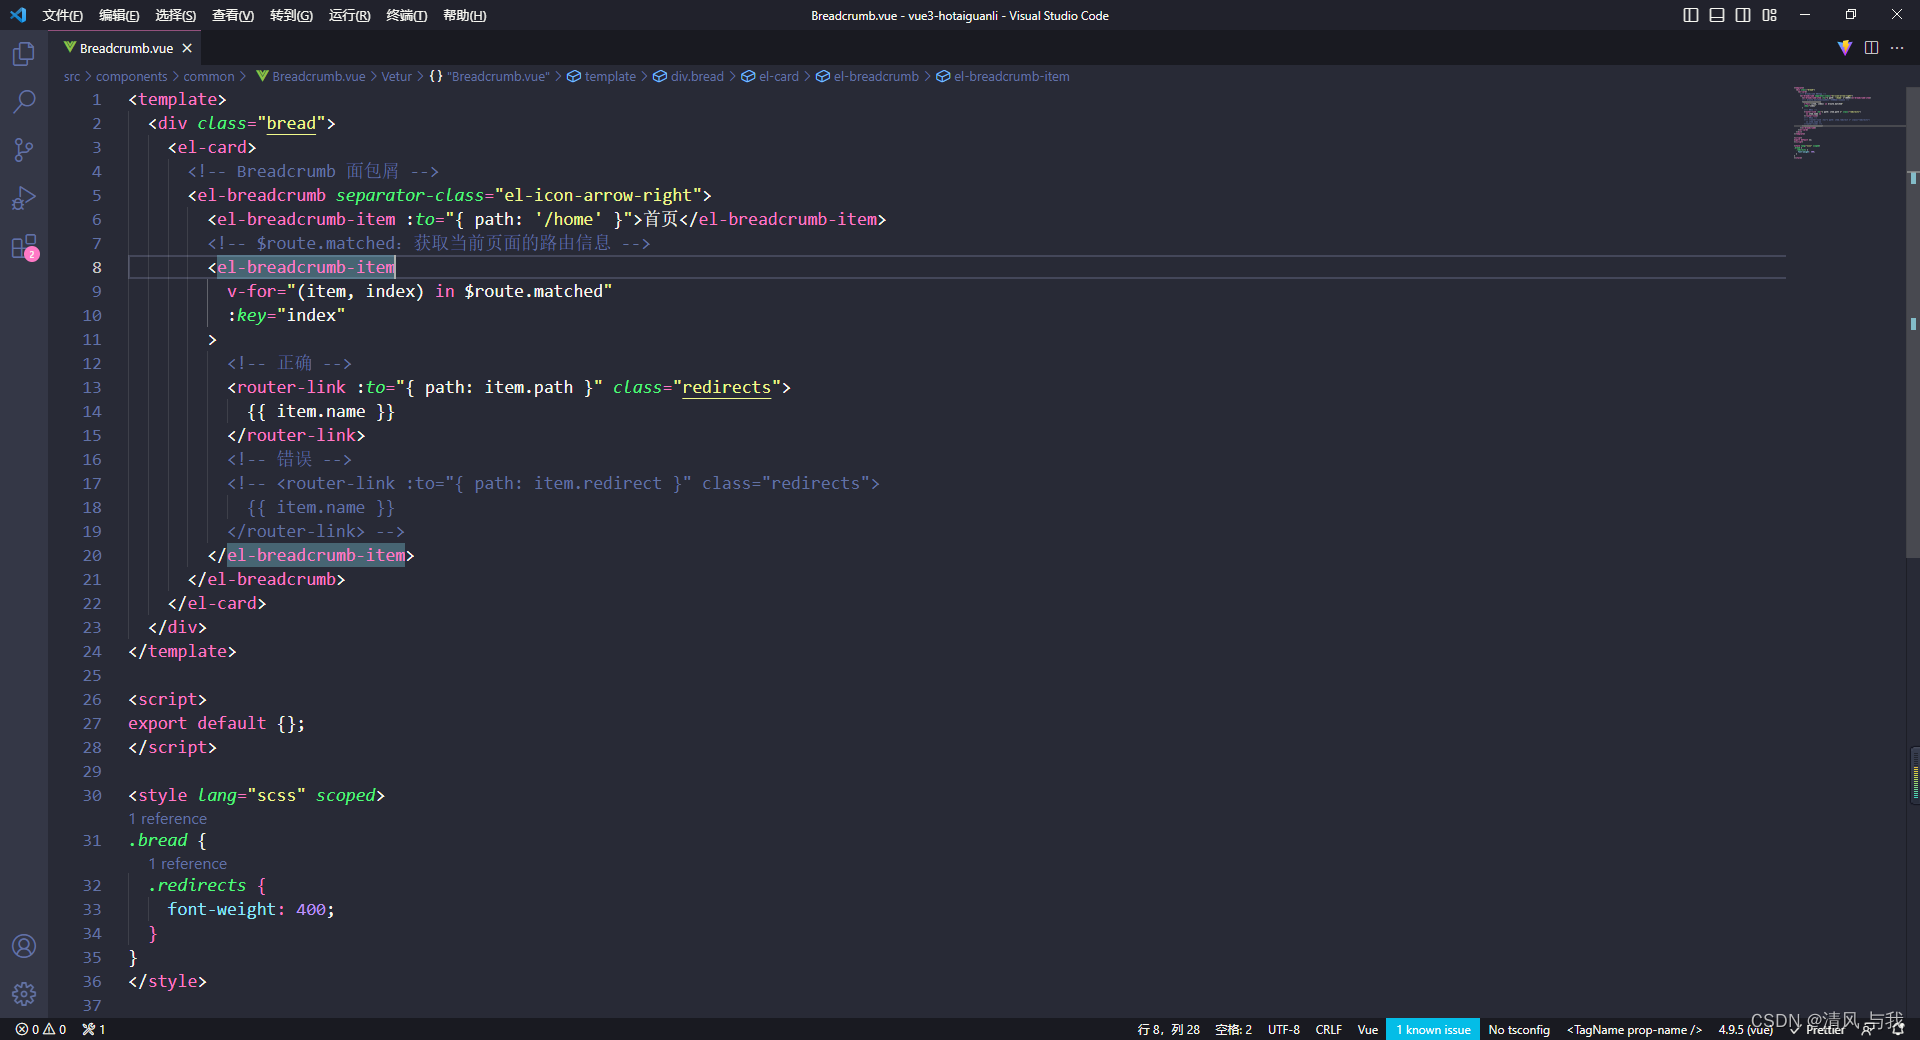Open Run and Debug view
This screenshot has height=1040, width=1920.
[x=24, y=198]
